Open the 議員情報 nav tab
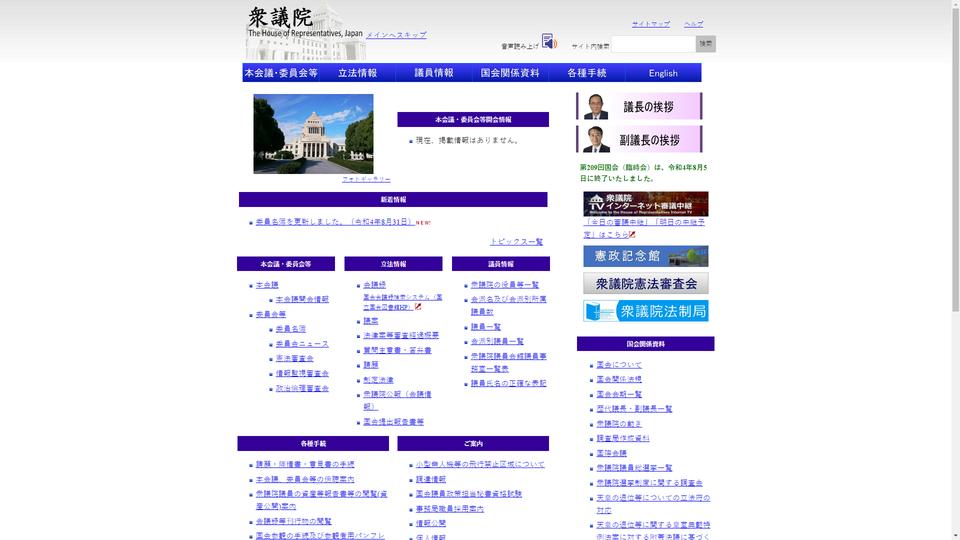960x540 pixels. coord(433,73)
